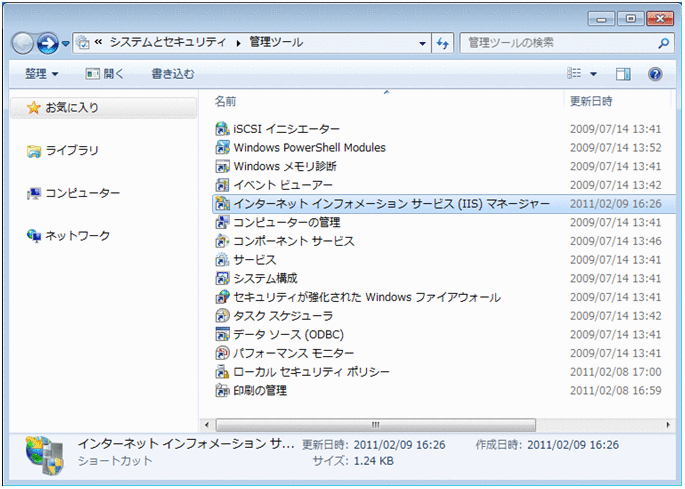Click the large IIS icon in details pane
The image size is (685, 489).
(x=45, y=455)
